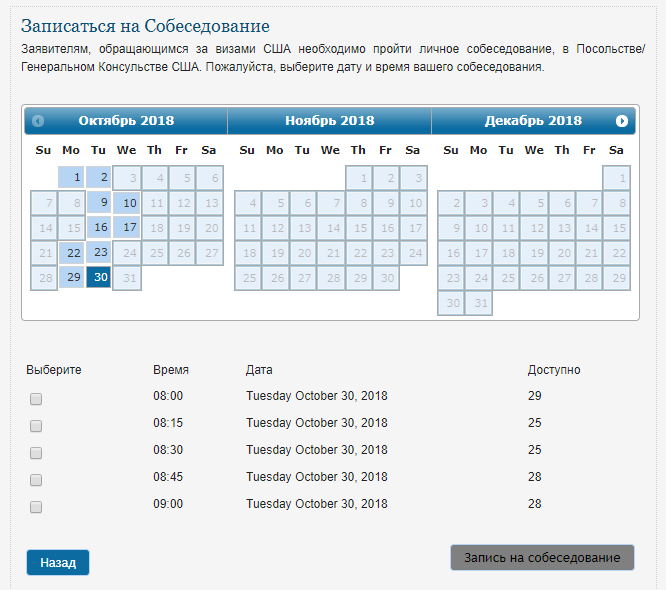Select October 30 in the calendar
Image resolution: width=666 pixels, height=590 pixels.
pos(99,278)
